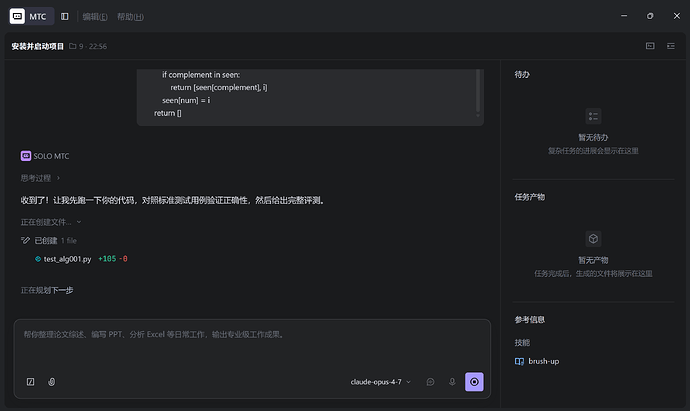
Task: Open the claude-opus-4-7 model dropdown
Action: click(x=381, y=382)
